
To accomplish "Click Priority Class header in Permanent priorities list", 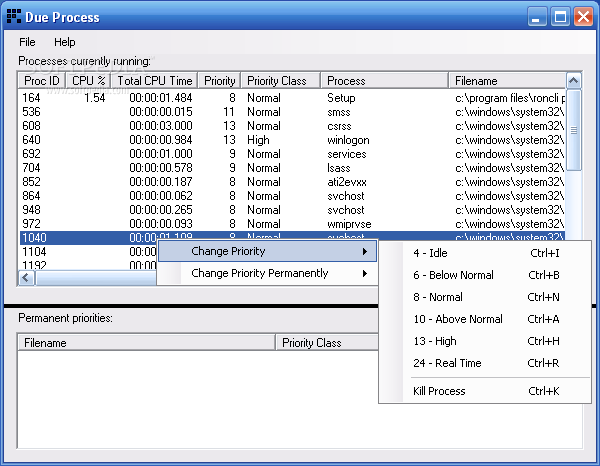I will (327, 343).
